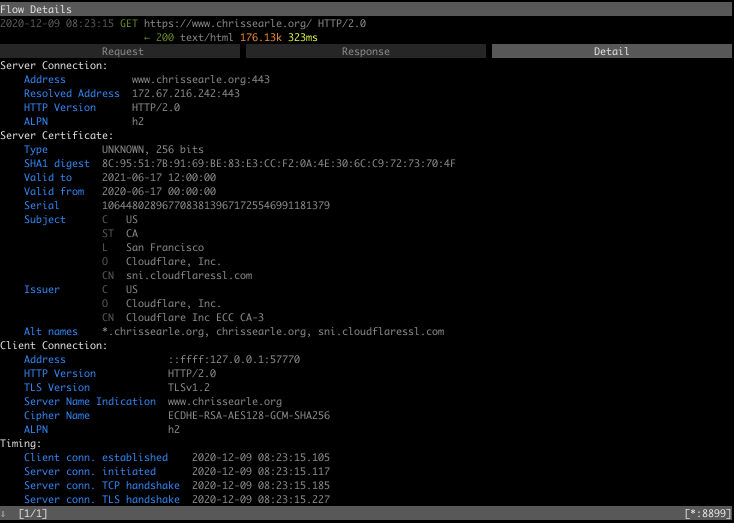734x523 pixels.
Task: Switch to the Response tab
Action: (366, 51)
